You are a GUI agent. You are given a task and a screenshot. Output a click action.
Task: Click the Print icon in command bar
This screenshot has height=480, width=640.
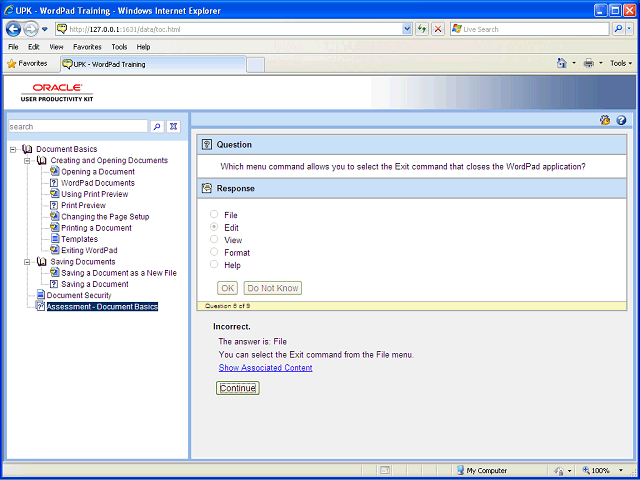click(x=589, y=63)
